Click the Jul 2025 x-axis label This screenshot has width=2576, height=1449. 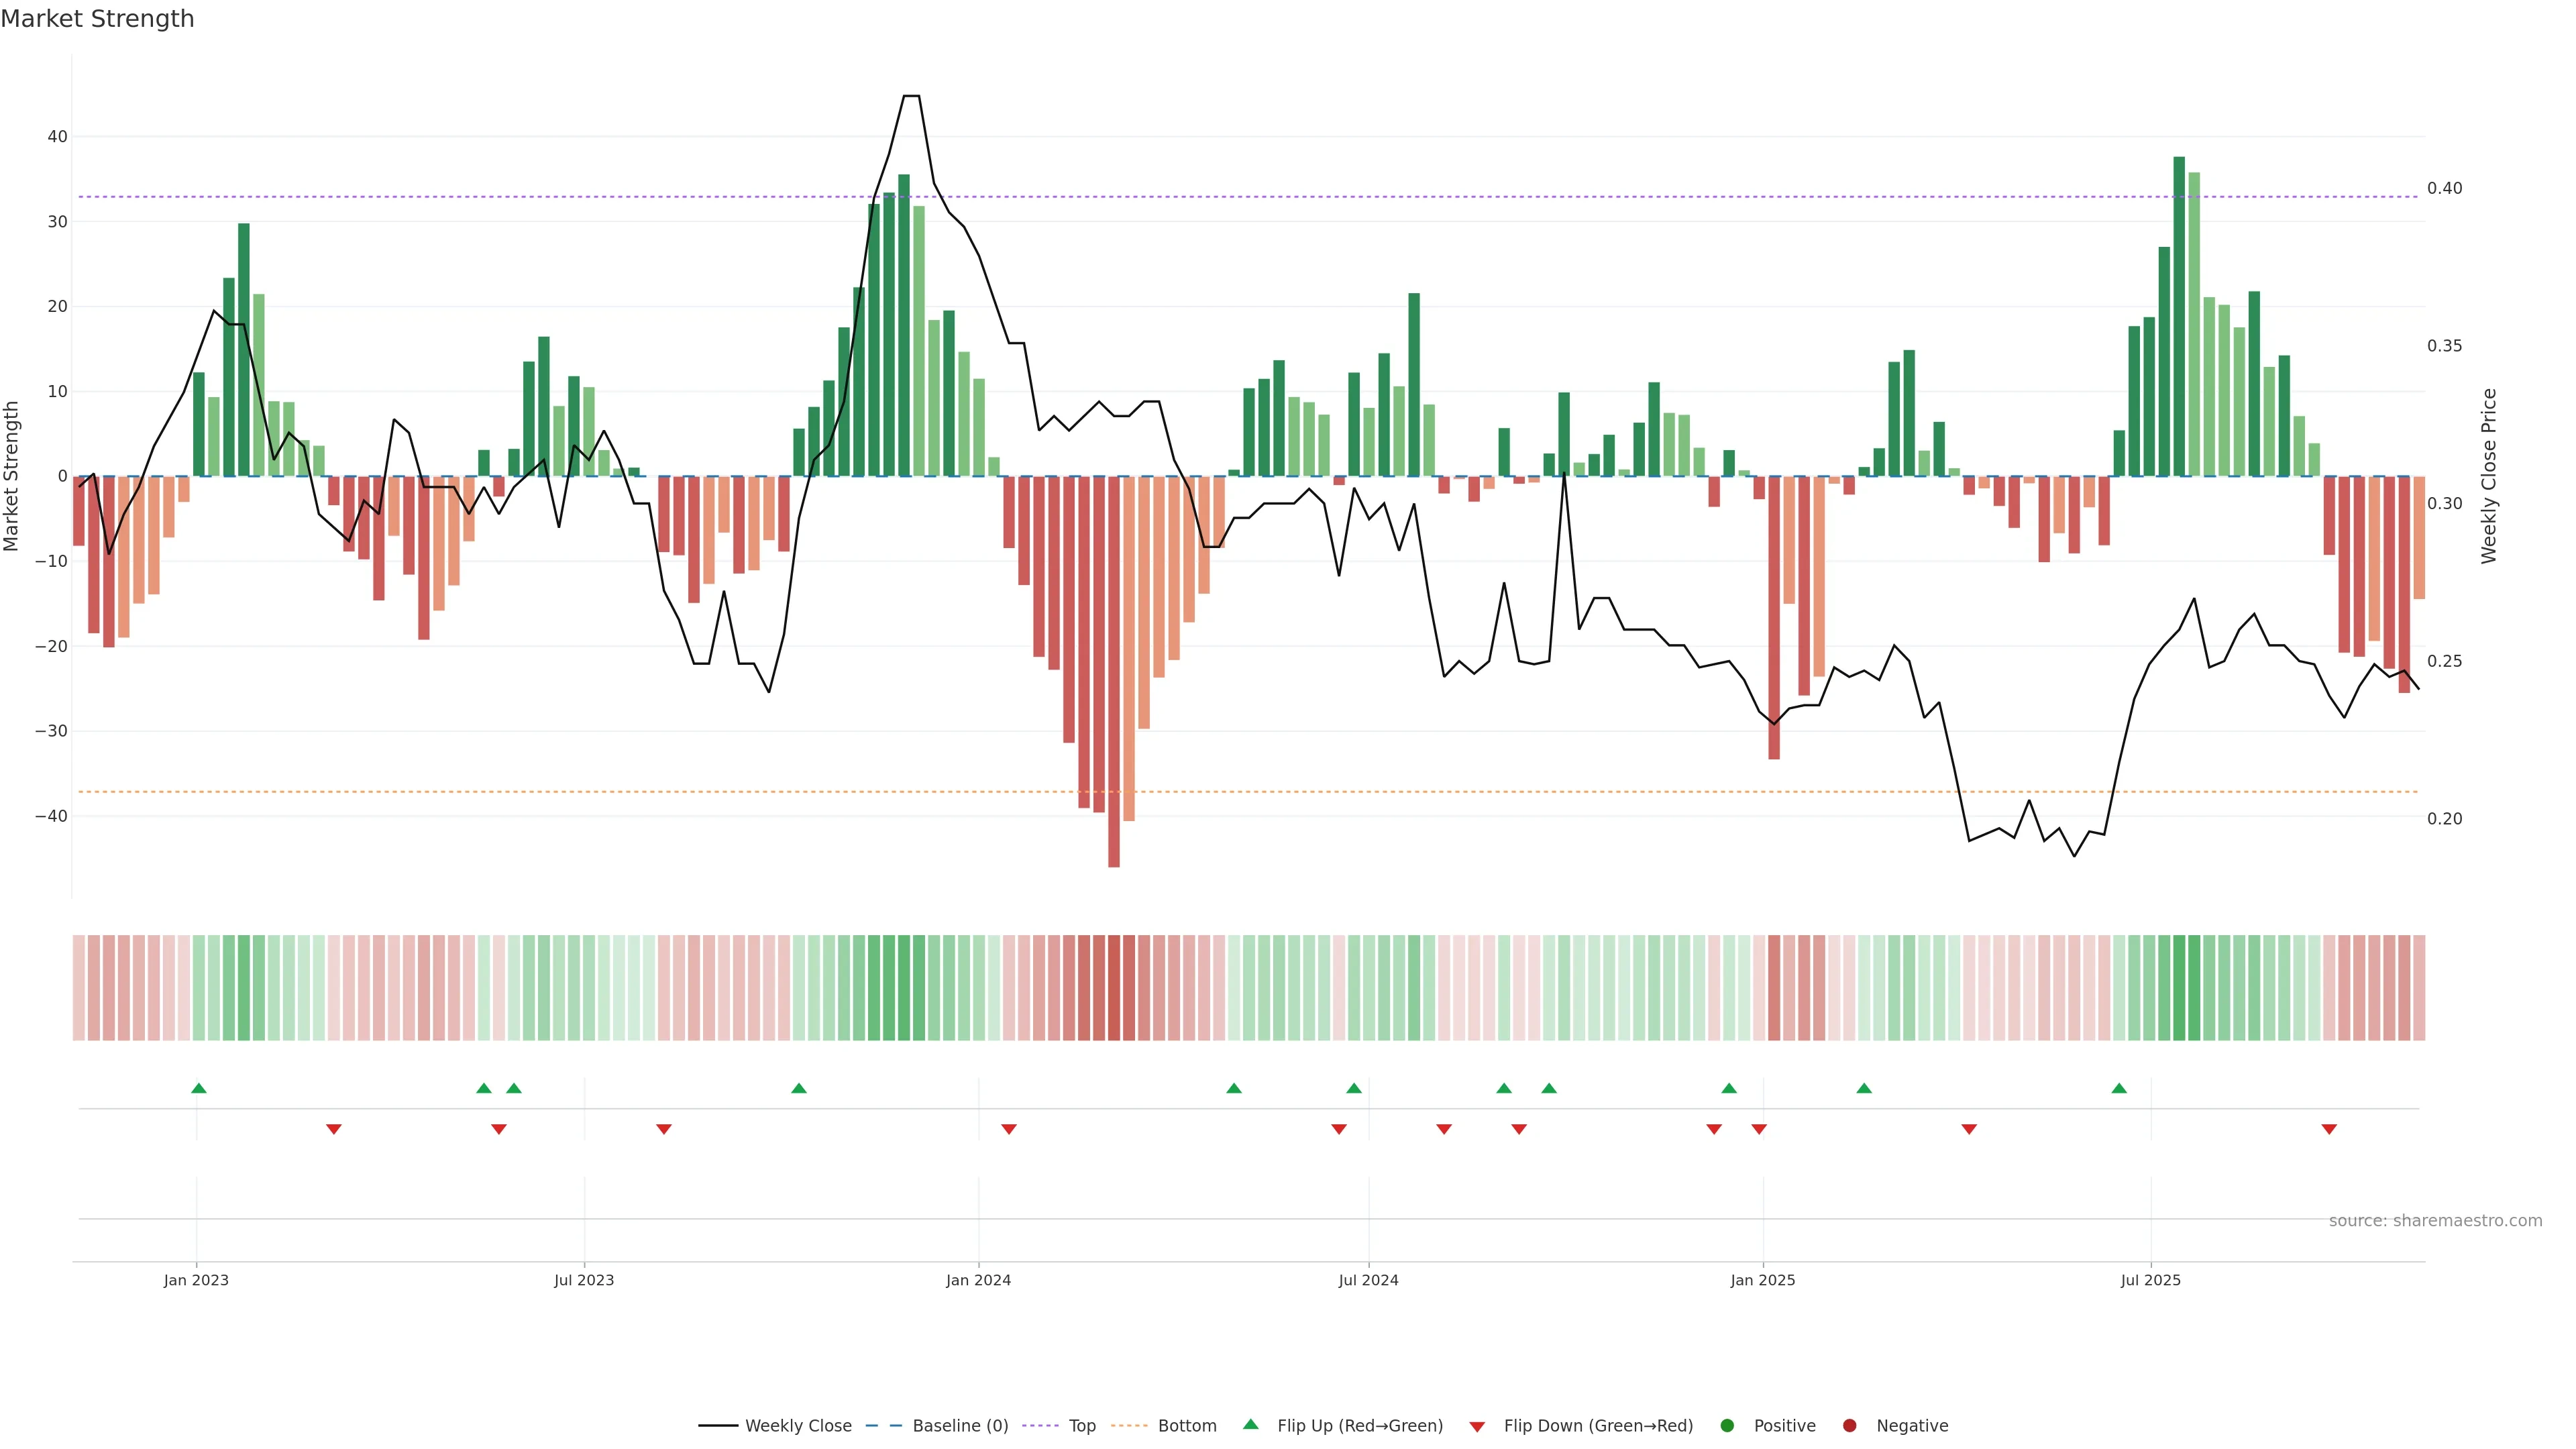click(2150, 1280)
